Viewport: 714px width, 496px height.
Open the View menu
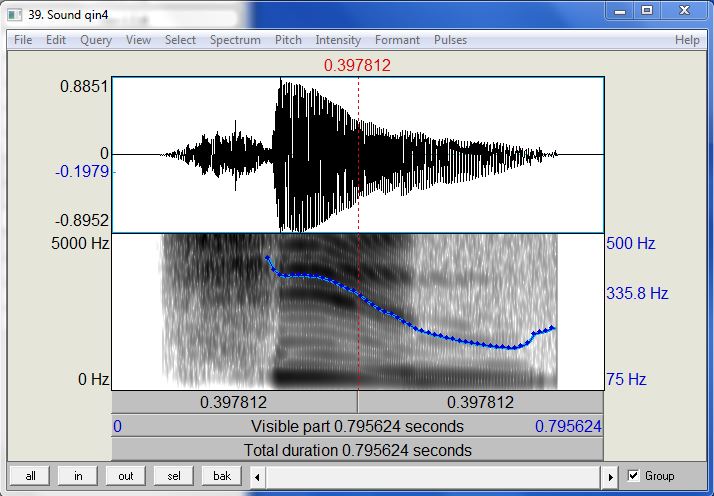click(138, 40)
